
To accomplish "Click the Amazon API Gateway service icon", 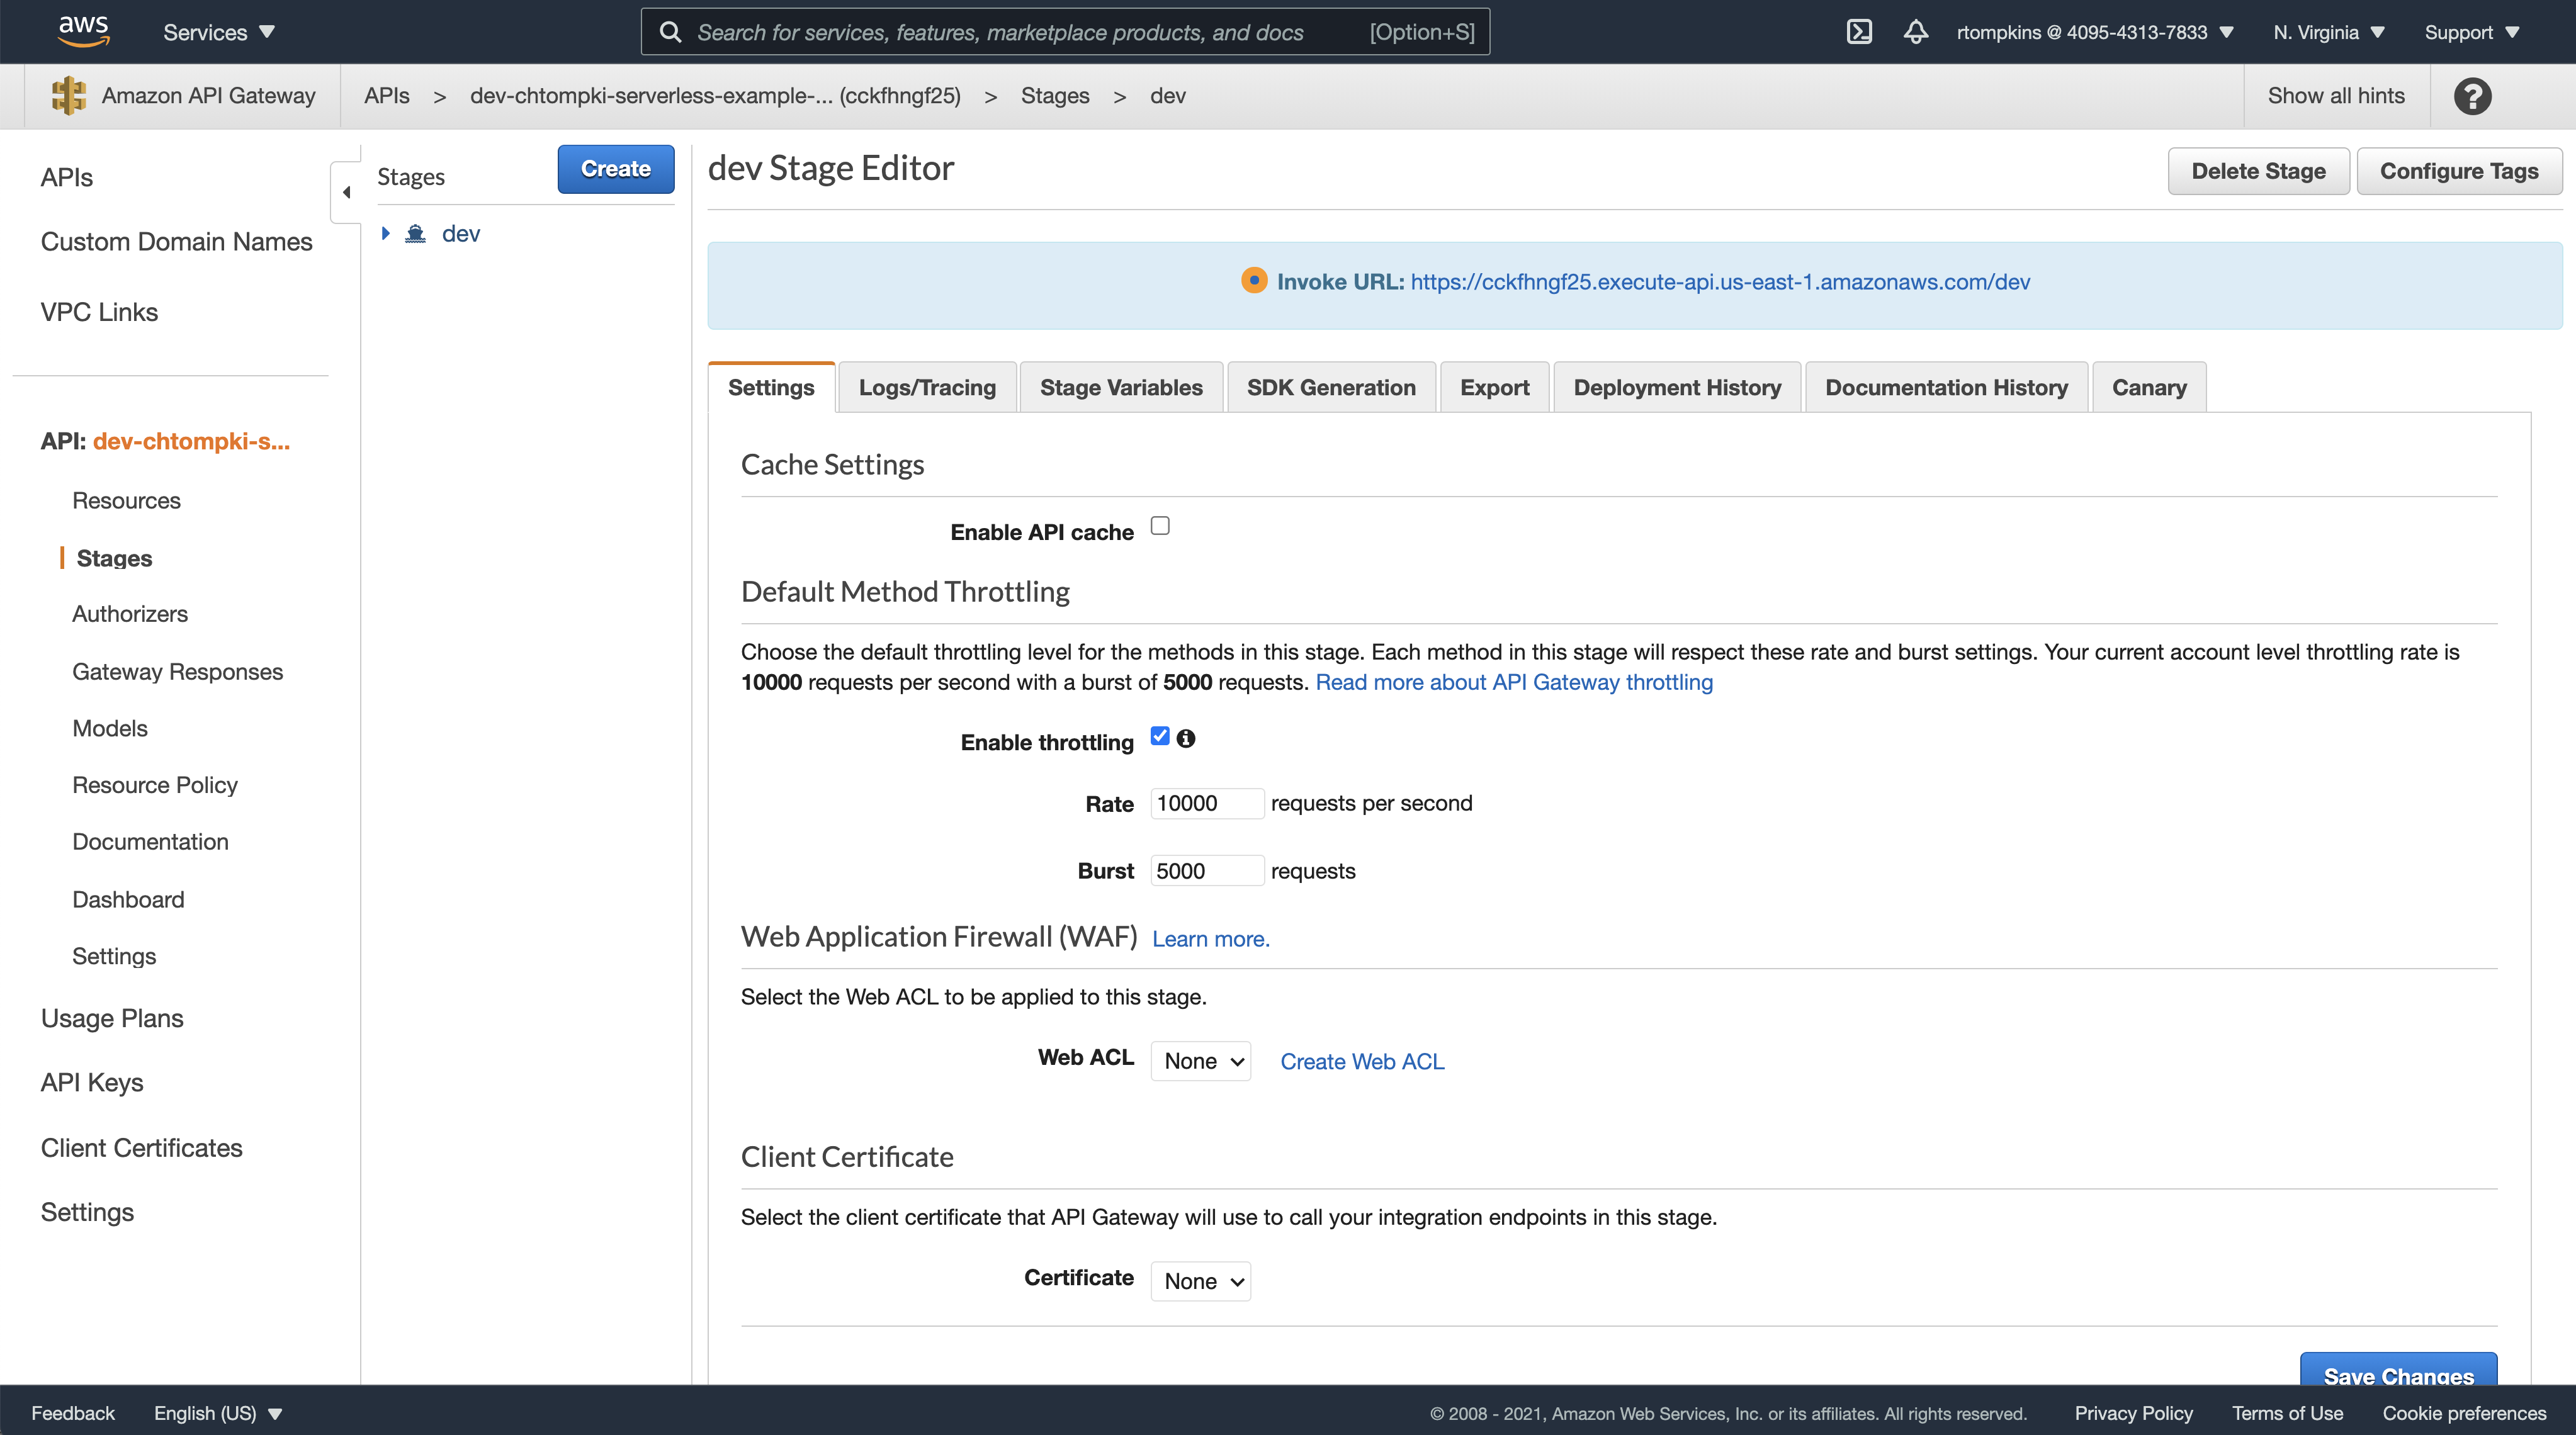I will 69,96.
